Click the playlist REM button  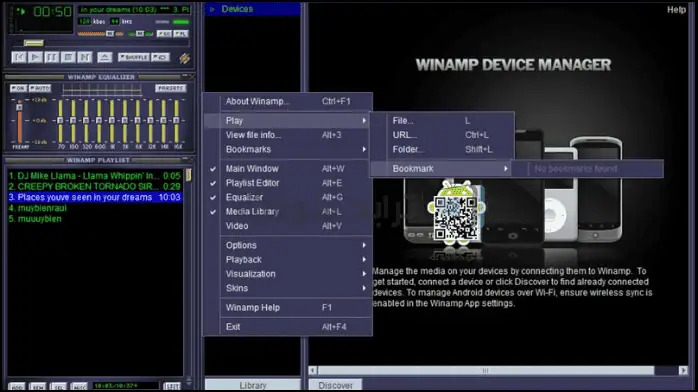[x=37, y=387]
